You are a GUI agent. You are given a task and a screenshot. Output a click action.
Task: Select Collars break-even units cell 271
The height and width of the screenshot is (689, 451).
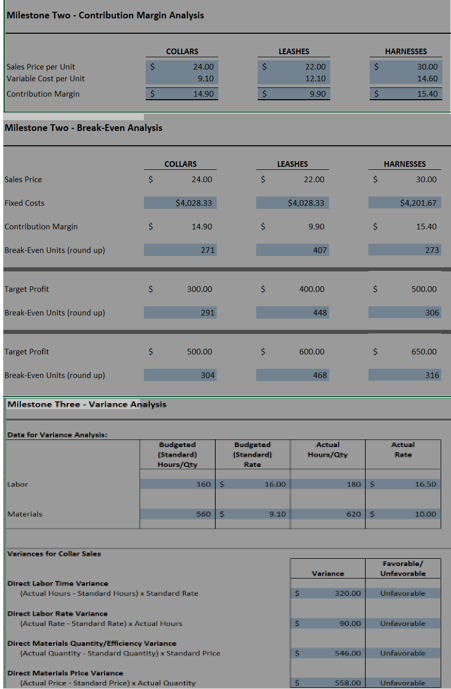pyautogui.click(x=180, y=250)
